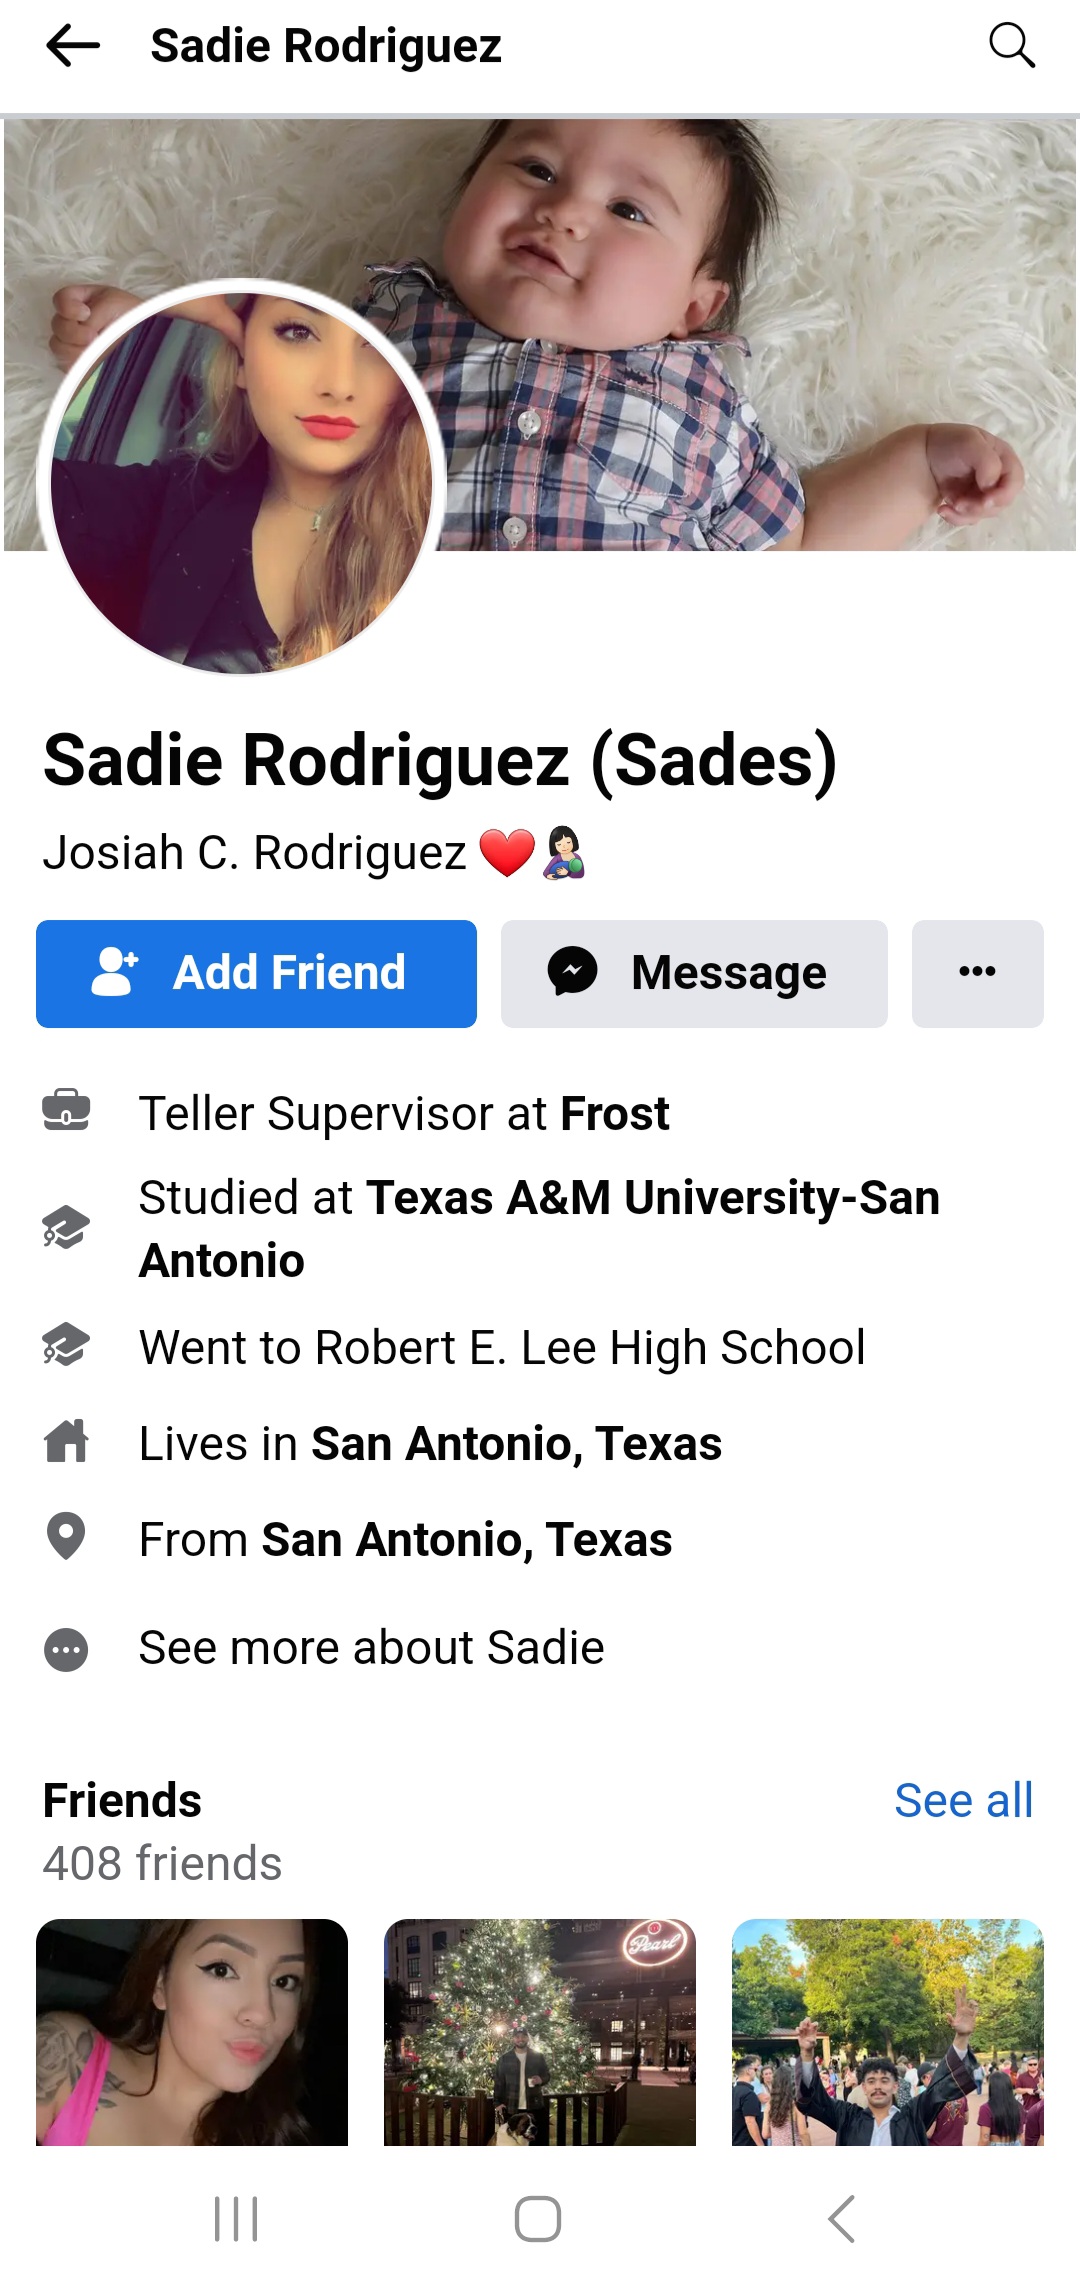Open the three-dot more options button
Screen dimensions: 1080x2290
(x=977, y=973)
